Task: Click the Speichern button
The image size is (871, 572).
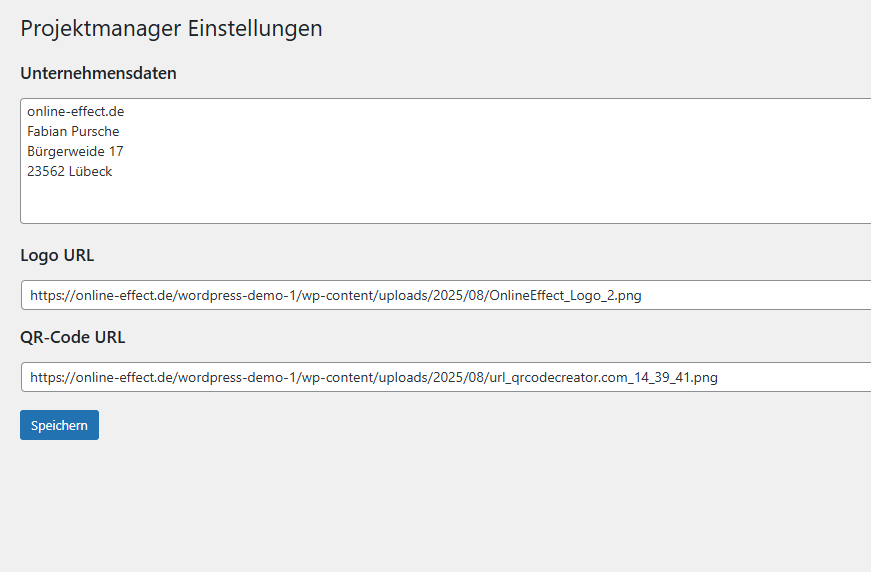Action: click(59, 425)
